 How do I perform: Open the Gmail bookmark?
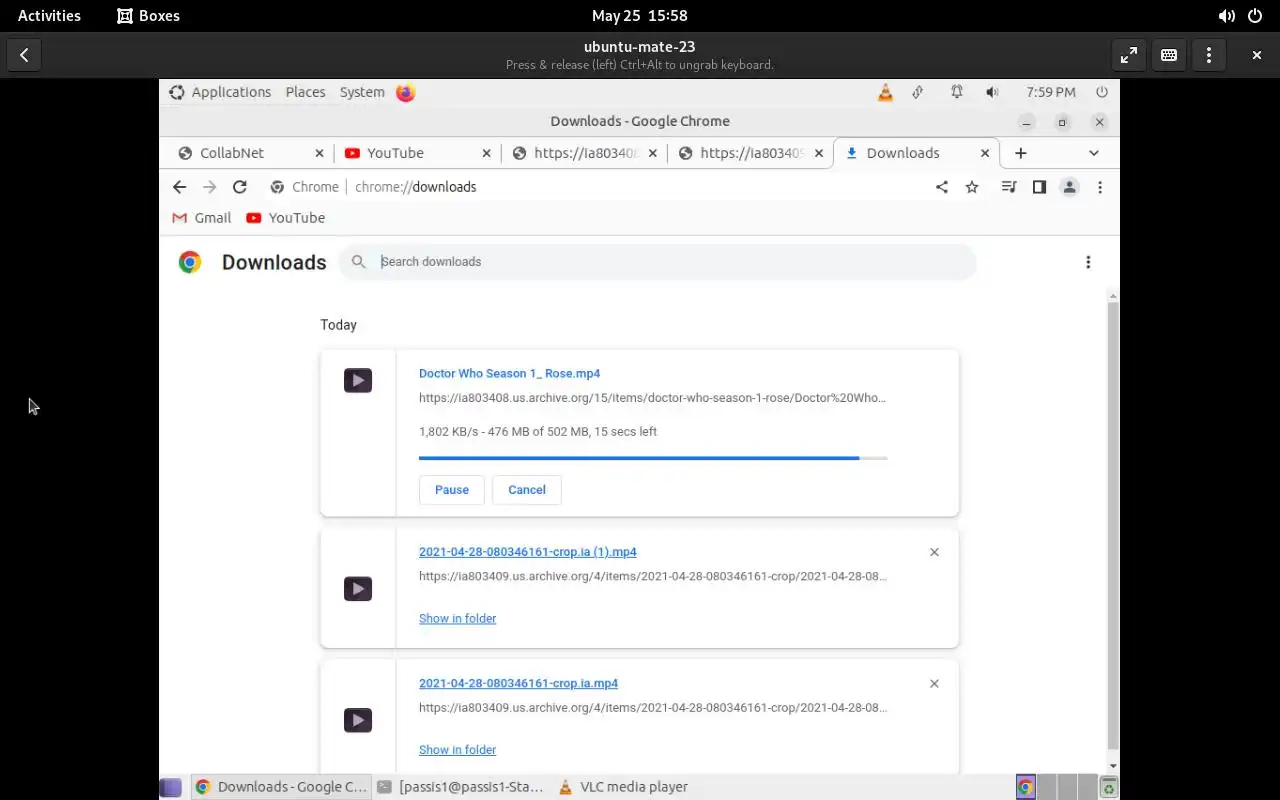point(201,218)
